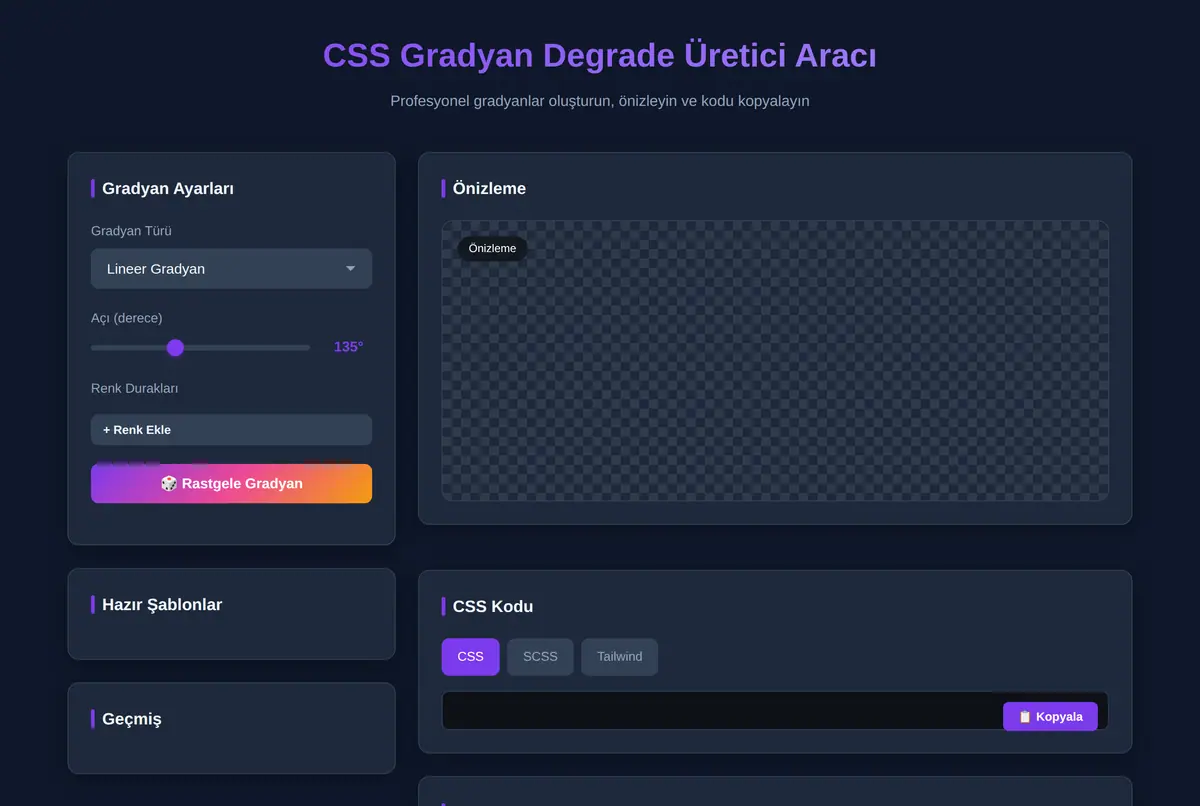Click the Açı angle slider handle
The height and width of the screenshot is (806, 1200).
(x=175, y=347)
